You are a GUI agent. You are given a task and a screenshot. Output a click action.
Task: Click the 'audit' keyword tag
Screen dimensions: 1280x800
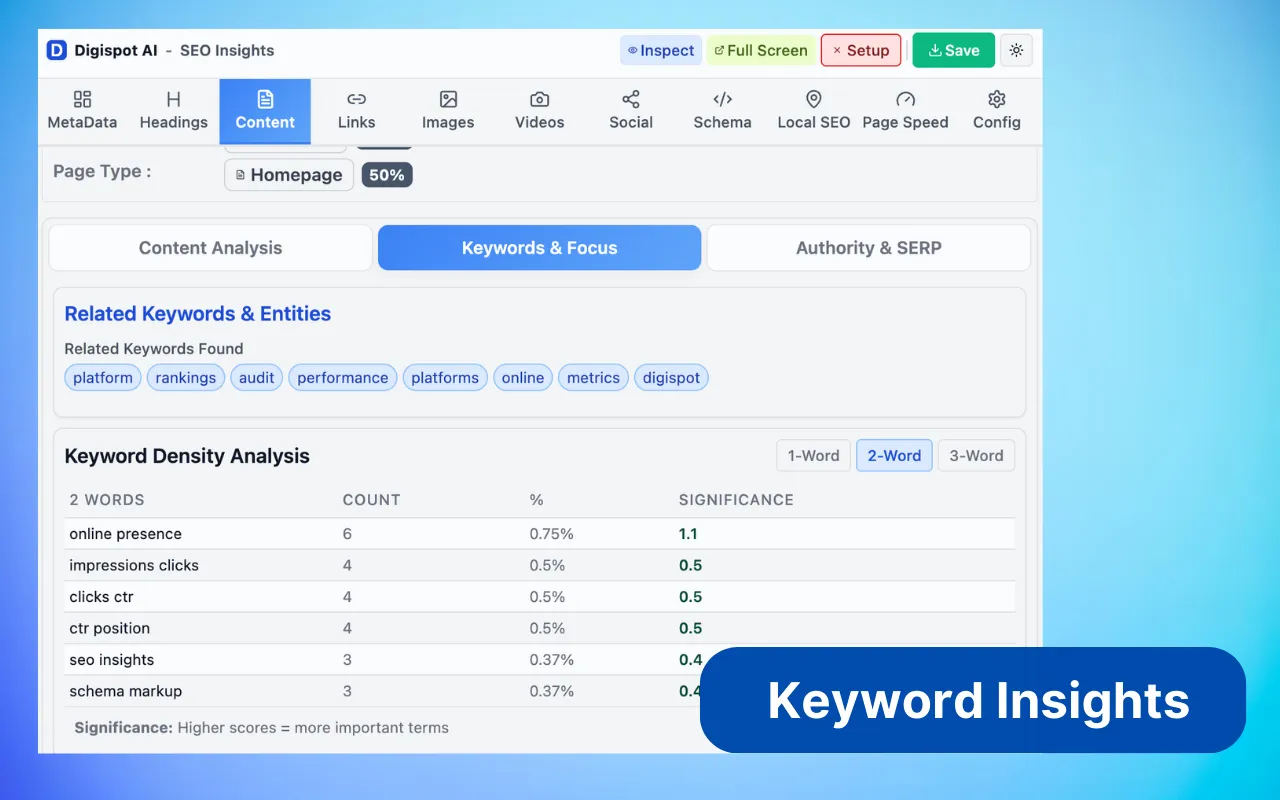256,377
